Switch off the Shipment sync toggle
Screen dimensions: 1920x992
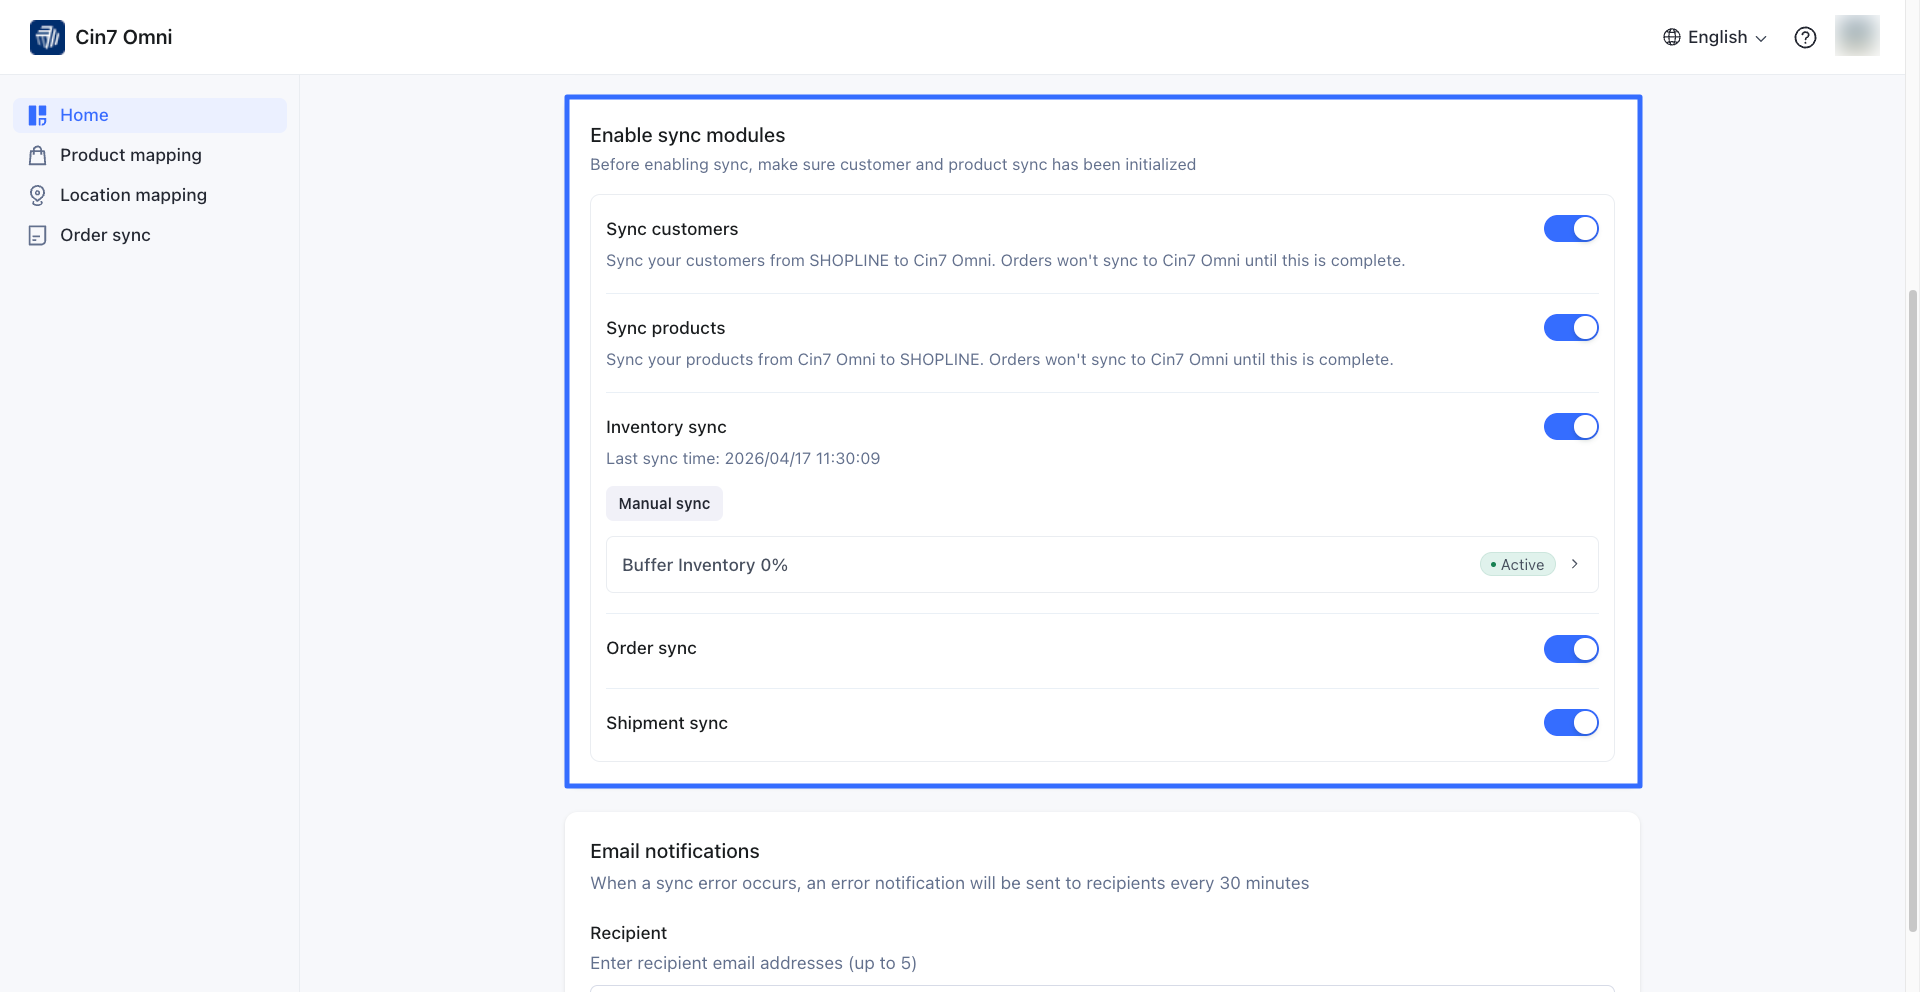(x=1571, y=723)
